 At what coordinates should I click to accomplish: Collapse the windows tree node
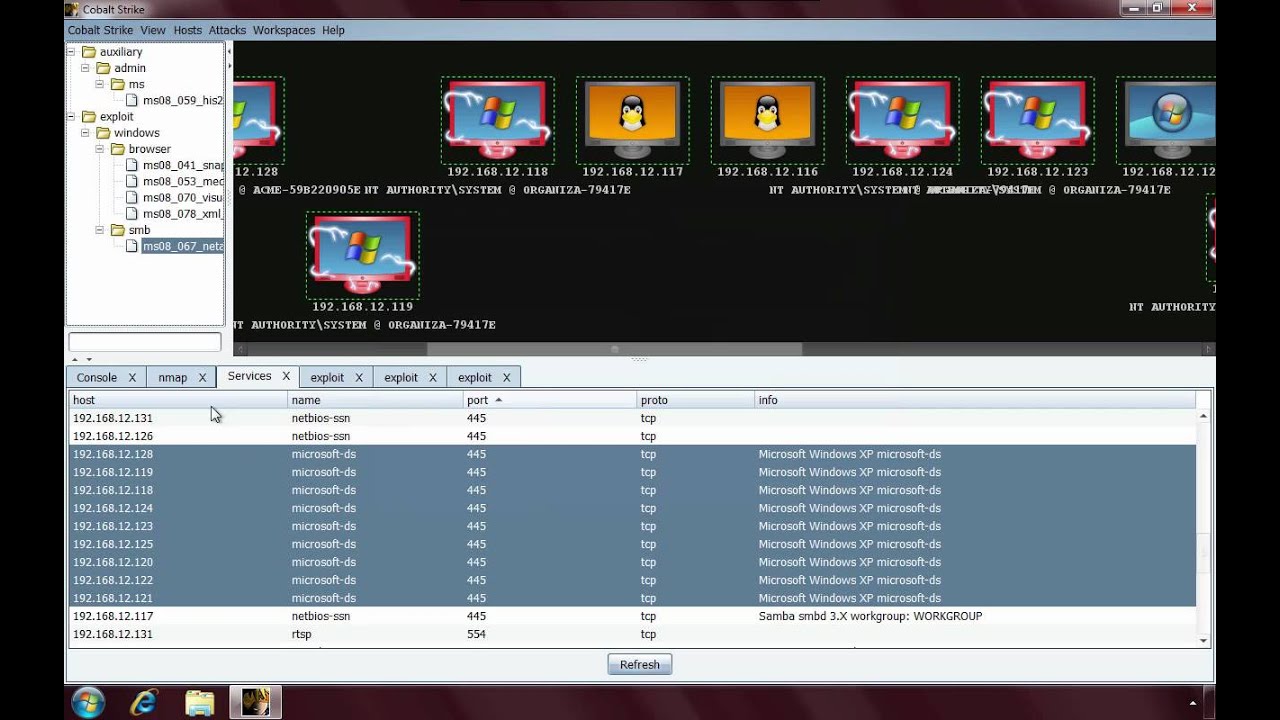click(86, 133)
